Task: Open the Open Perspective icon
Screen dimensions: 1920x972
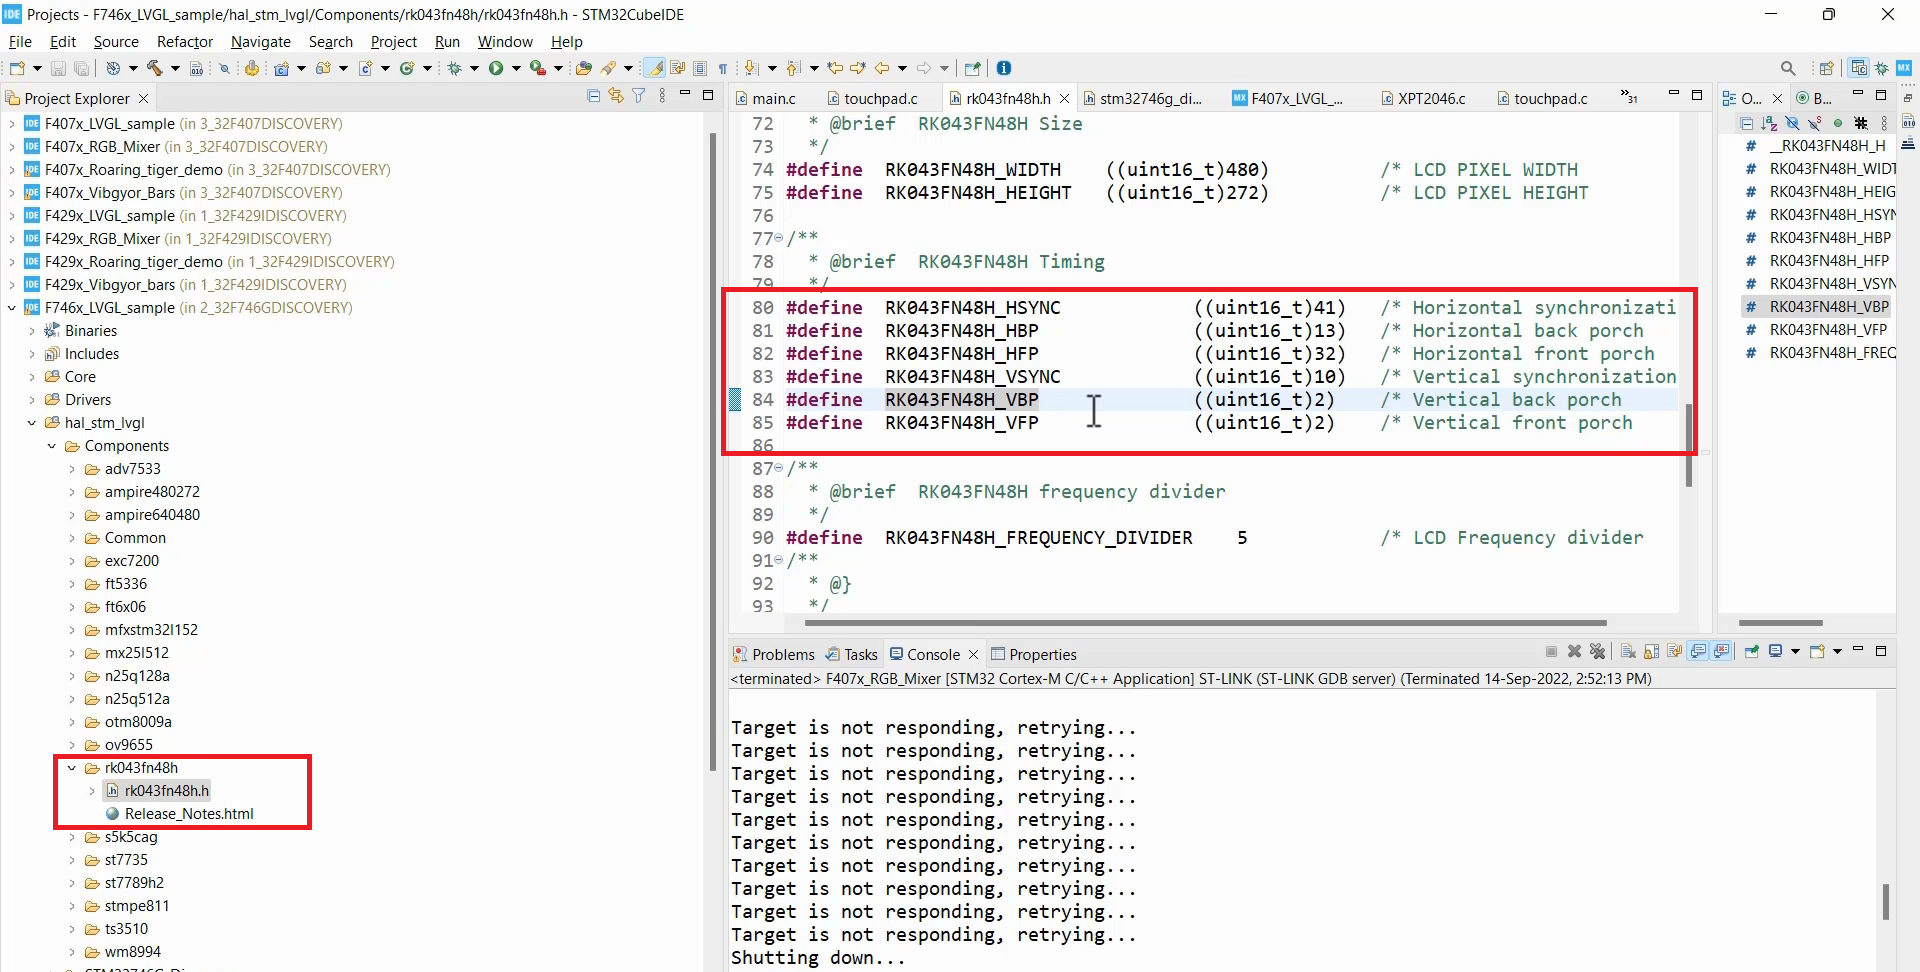Action: [x=1827, y=68]
